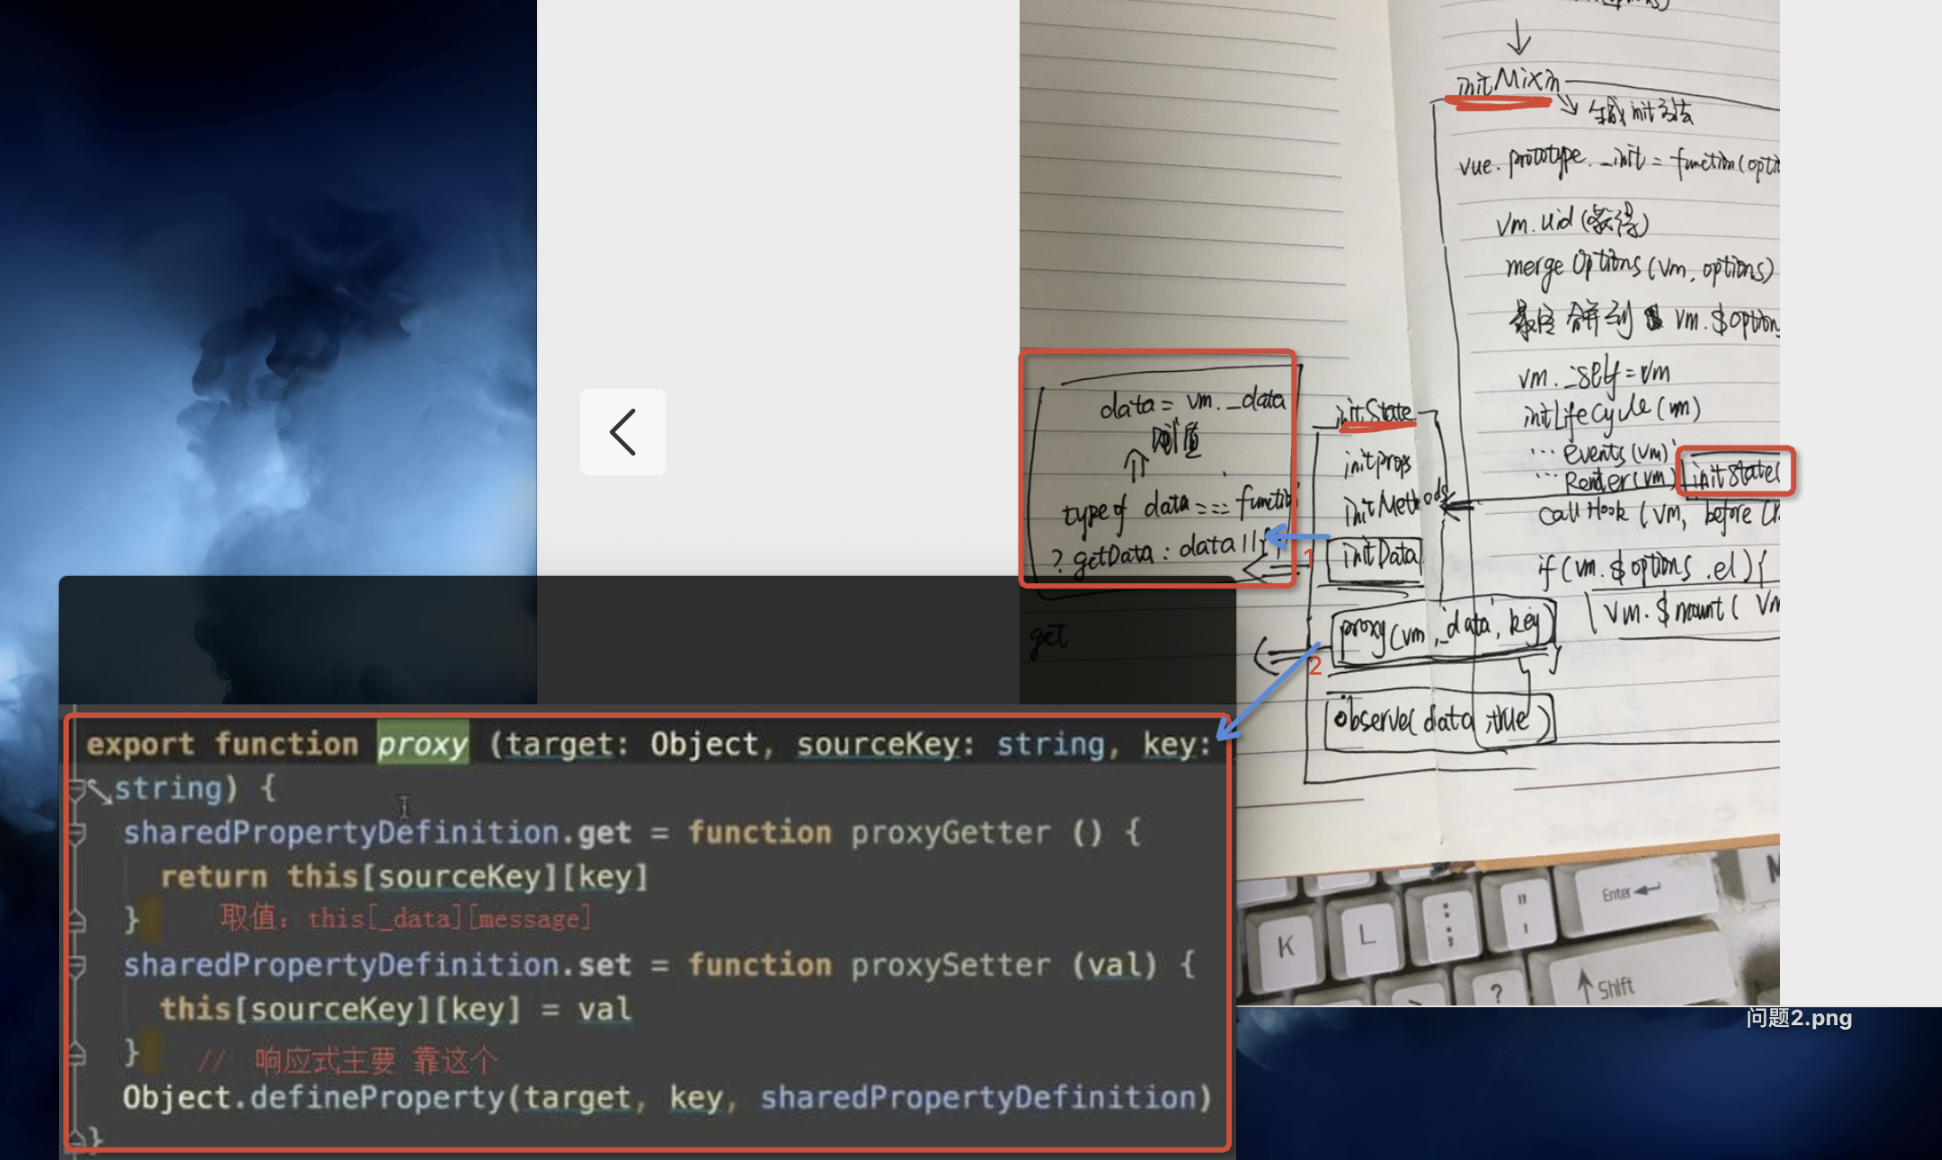
Task: Click the back chevron arrow button
Action: [622, 432]
